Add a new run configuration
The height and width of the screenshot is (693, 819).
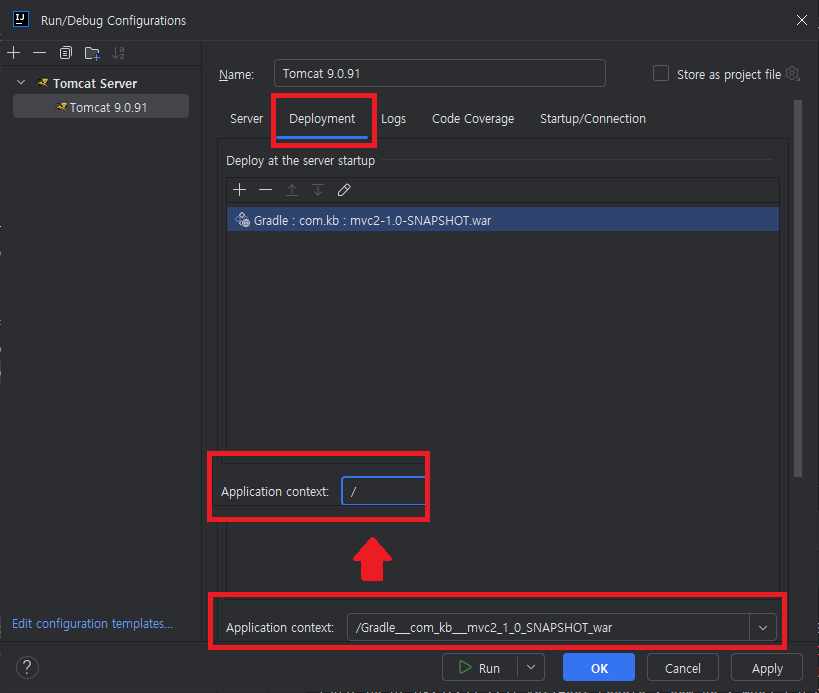14,53
